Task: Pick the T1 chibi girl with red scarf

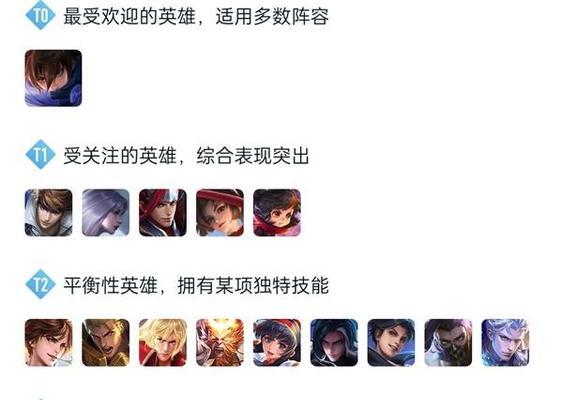Action: (277, 213)
